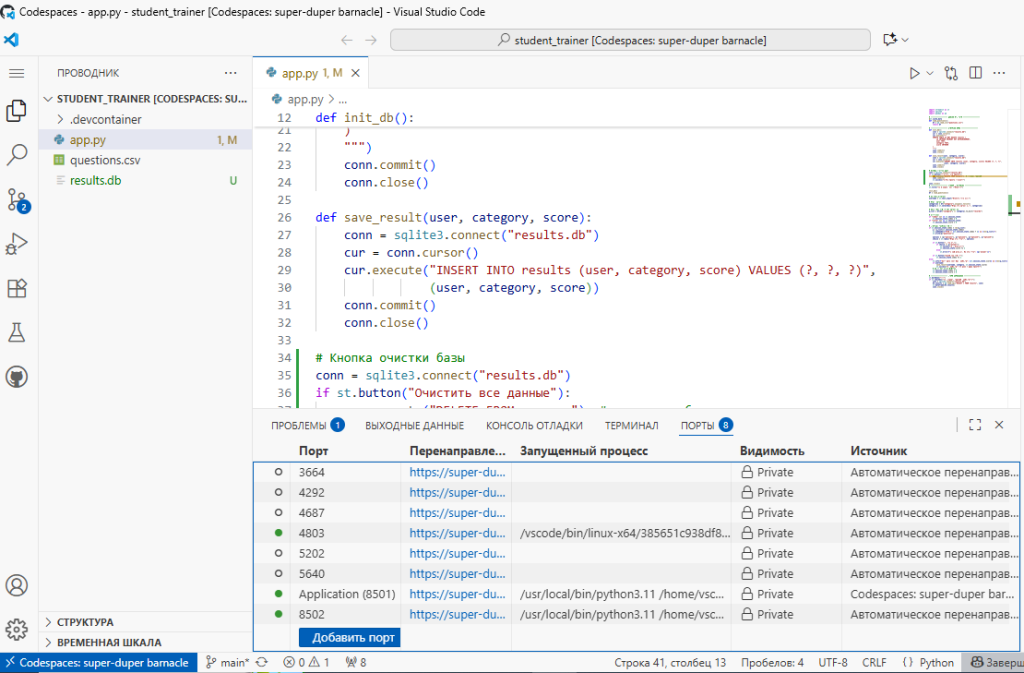This screenshot has height=673, width=1024.
Task: Switch to the ТЕРМИНАЛ tab
Action: tap(632, 425)
